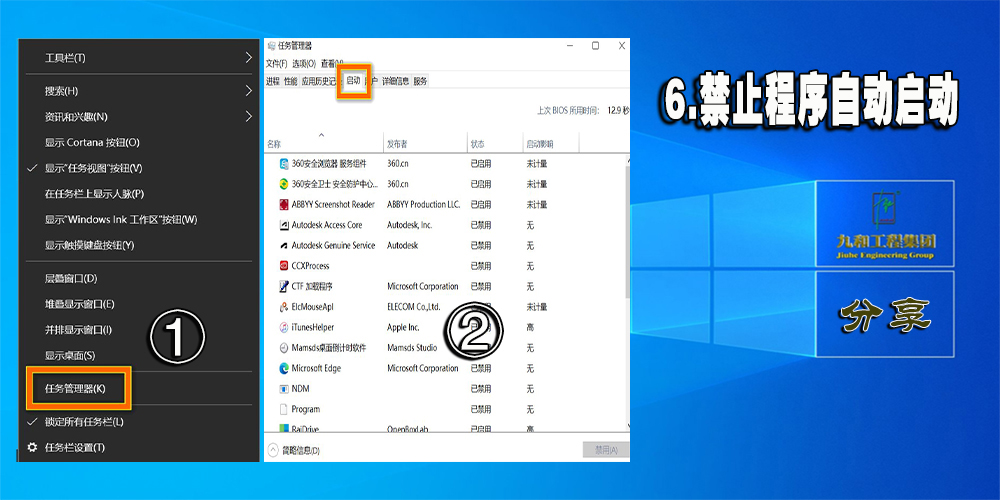Maximize the 任务管理器 window
Viewport: 1000px width, 500px height.
pos(595,46)
